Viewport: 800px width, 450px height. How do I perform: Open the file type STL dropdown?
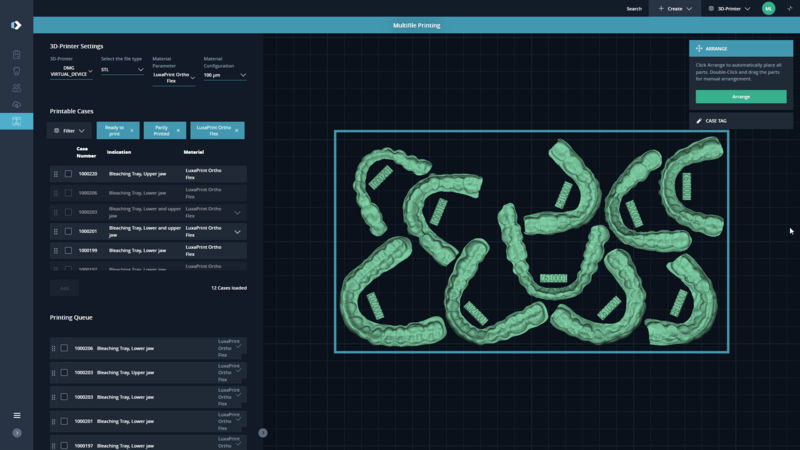[x=122, y=70]
